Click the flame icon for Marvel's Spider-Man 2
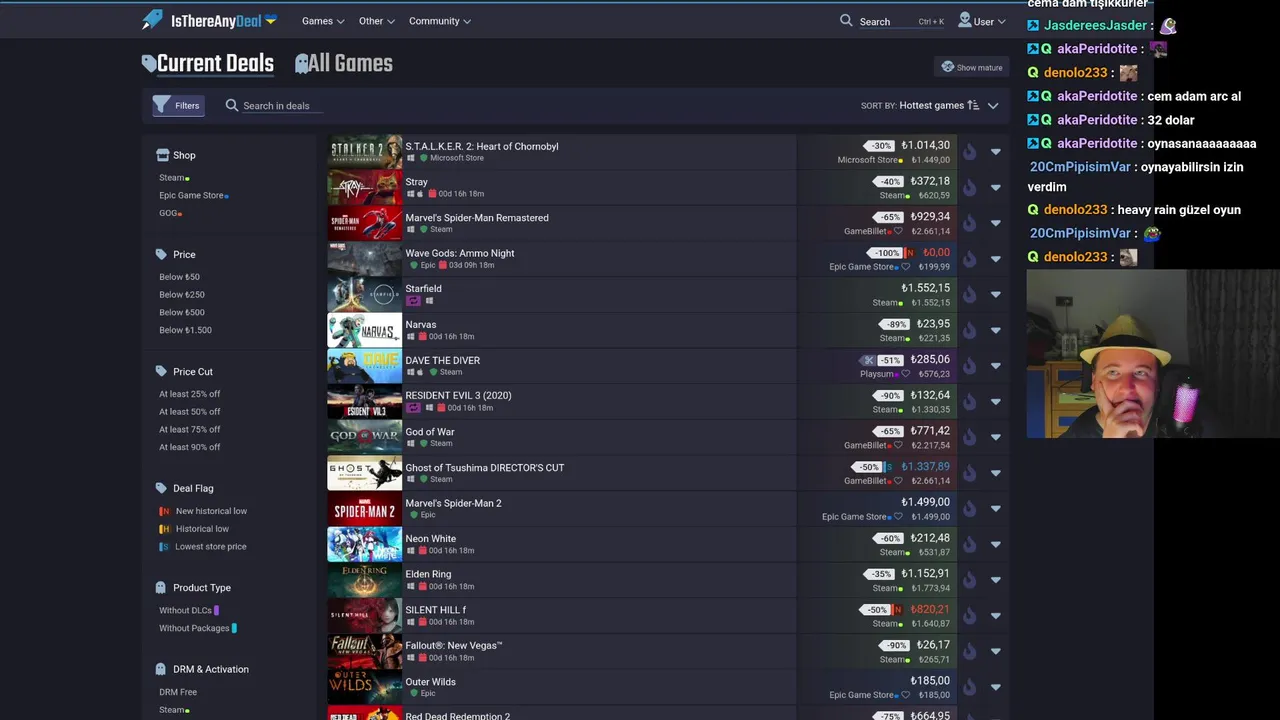1280x720 pixels. 969,509
